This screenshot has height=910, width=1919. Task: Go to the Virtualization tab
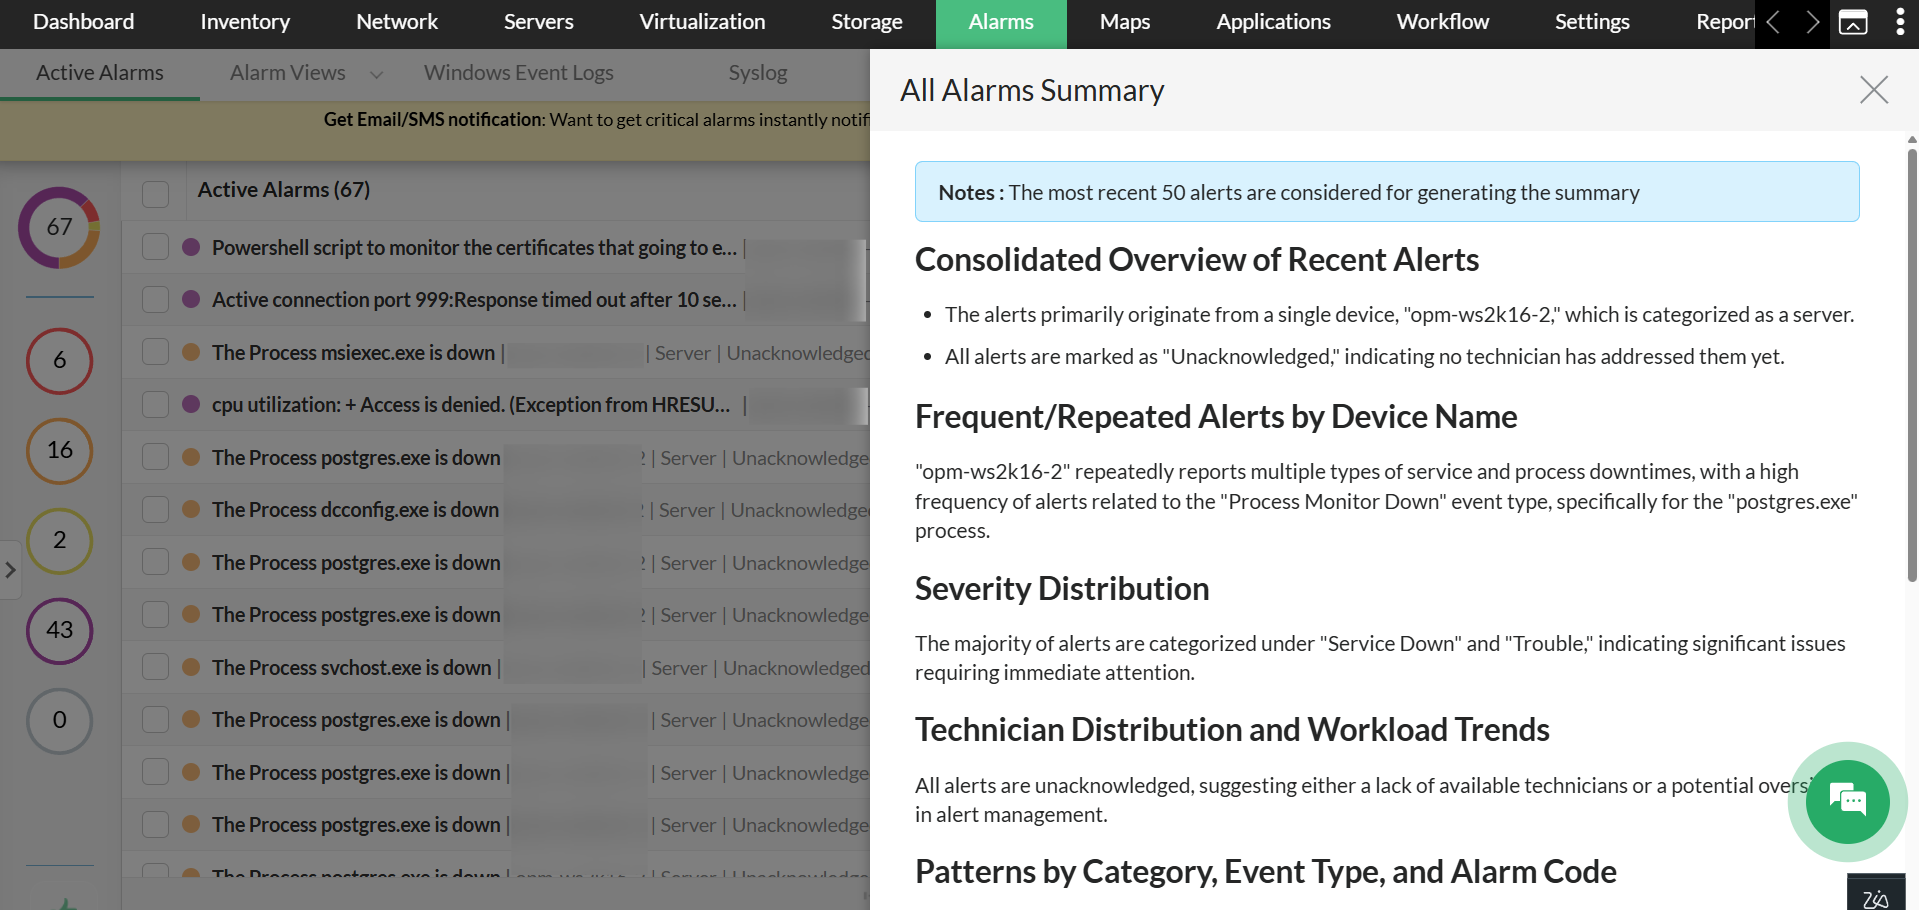pos(702,22)
